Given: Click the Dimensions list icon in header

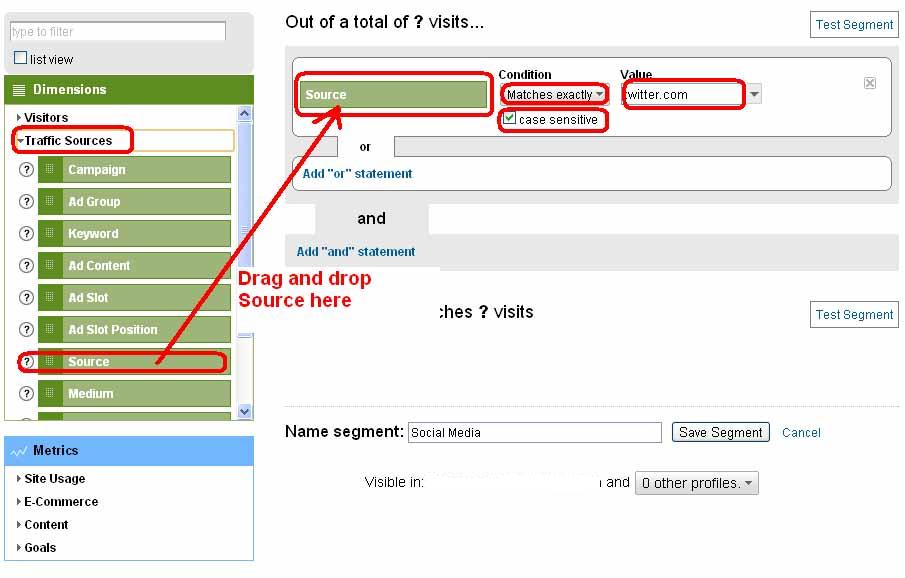Looking at the screenshot, I should click(x=19, y=90).
